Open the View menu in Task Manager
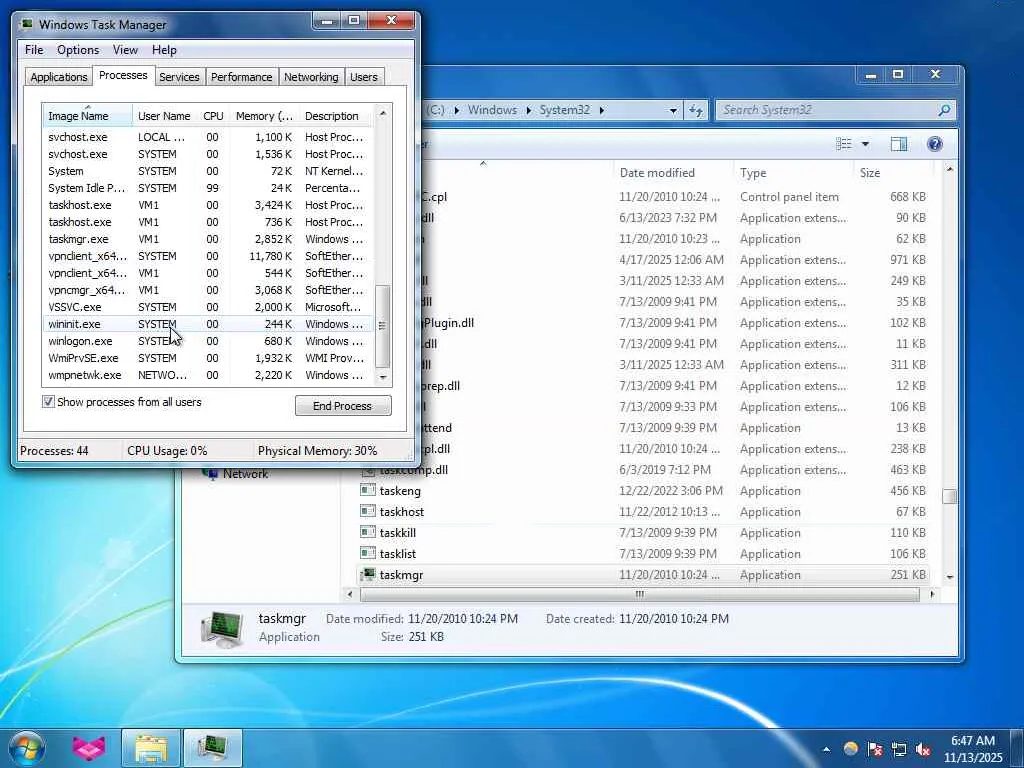 point(125,50)
